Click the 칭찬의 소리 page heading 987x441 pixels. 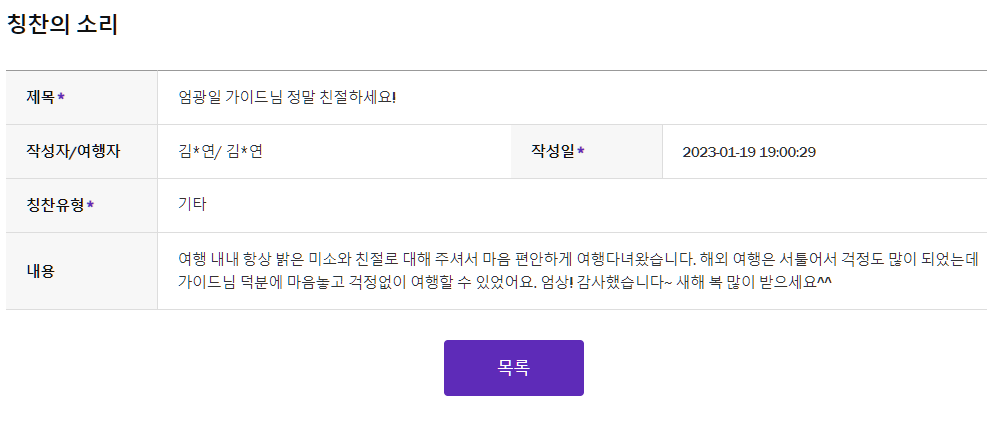pyautogui.click(x=62, y=25)
